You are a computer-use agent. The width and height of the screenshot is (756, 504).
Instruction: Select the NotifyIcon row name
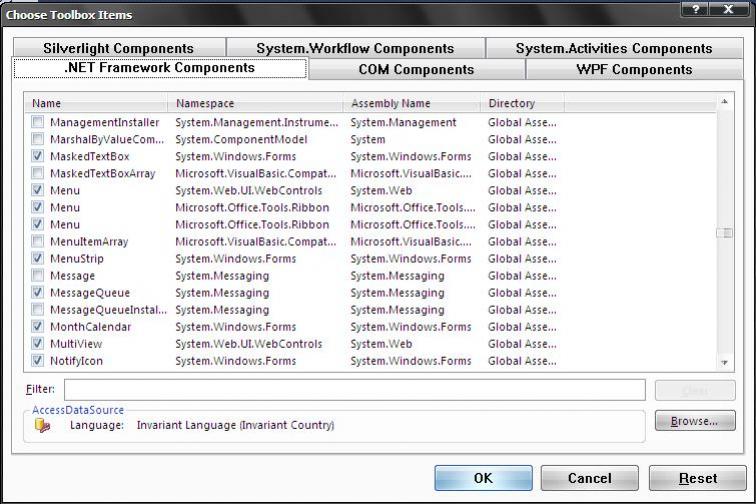pos(76,361)
